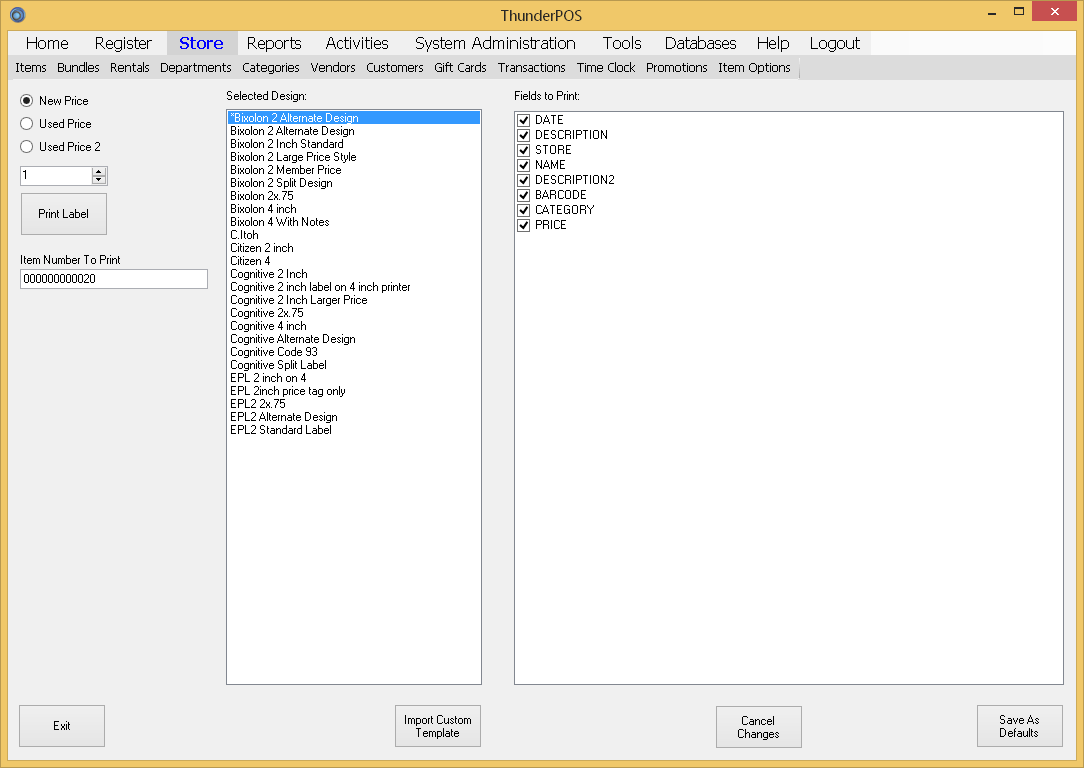Open the Tools menu
This screenshot has width=1084, height=768.
(622, 43)
